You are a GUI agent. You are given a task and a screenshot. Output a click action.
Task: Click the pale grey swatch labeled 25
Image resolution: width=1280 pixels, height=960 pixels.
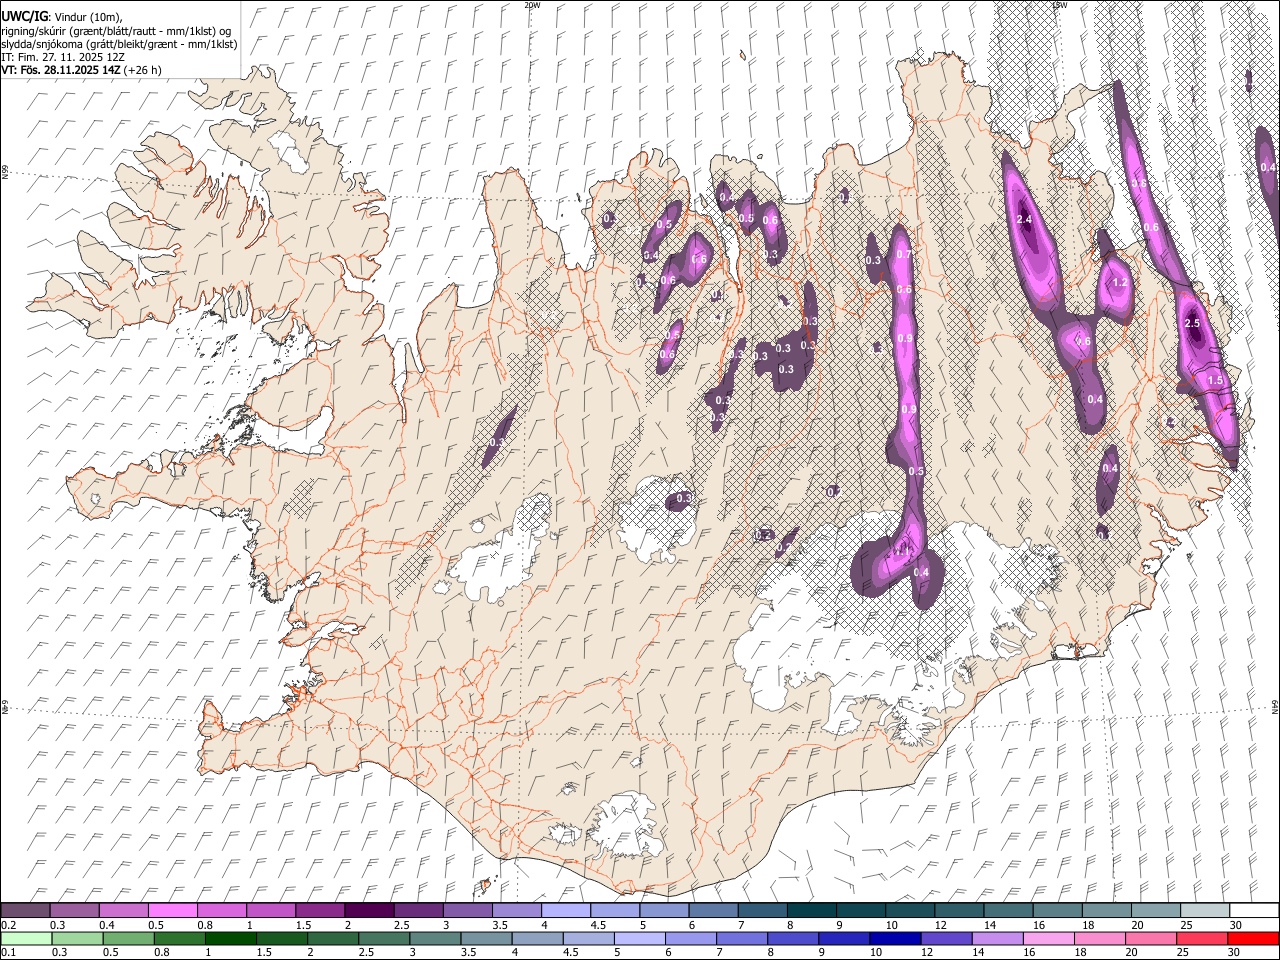coord(1204,910)
